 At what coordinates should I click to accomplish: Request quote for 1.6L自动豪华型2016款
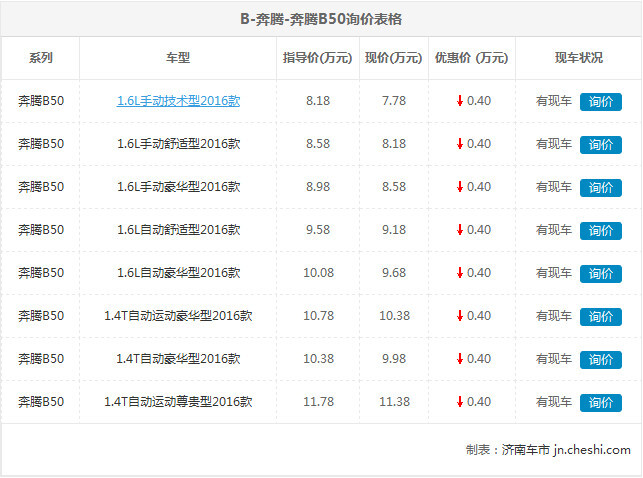click(x=601, y=274)
